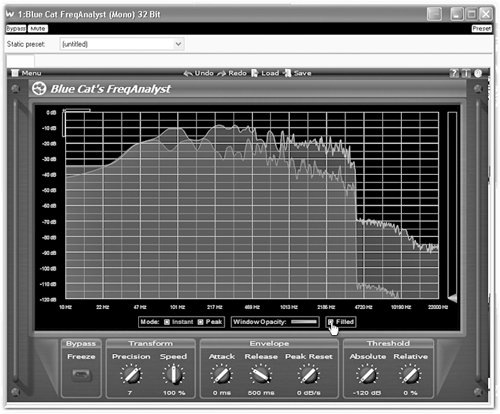Click the W host icon in title bar
Viewport: 500px width, 414px height.
[x=10, y=14]
